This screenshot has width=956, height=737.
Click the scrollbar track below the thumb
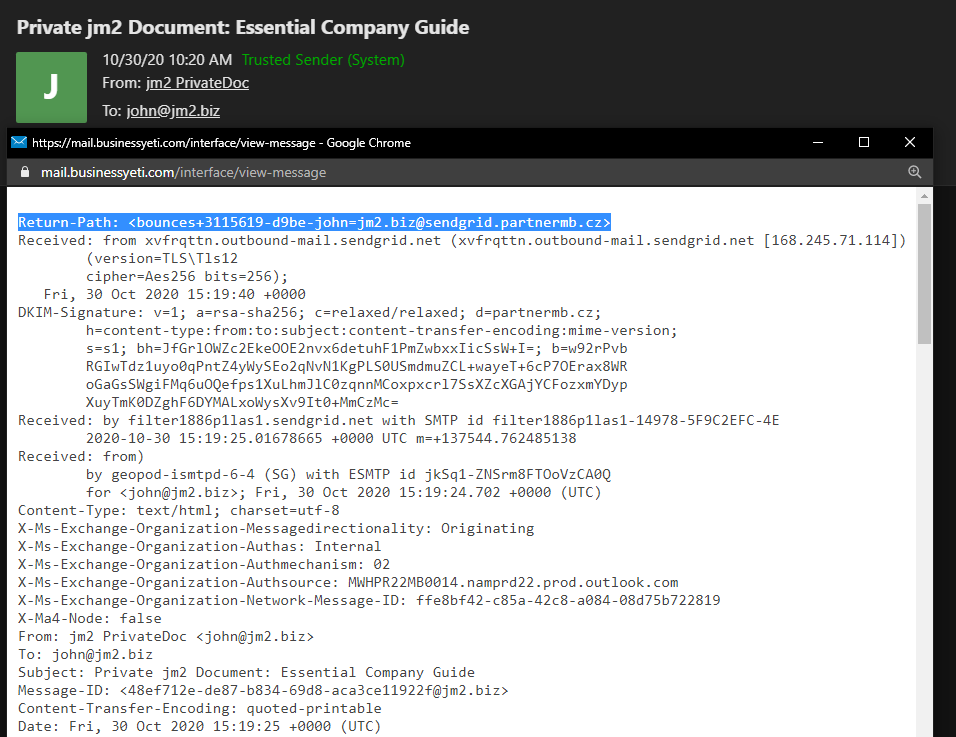click(925, 550)
